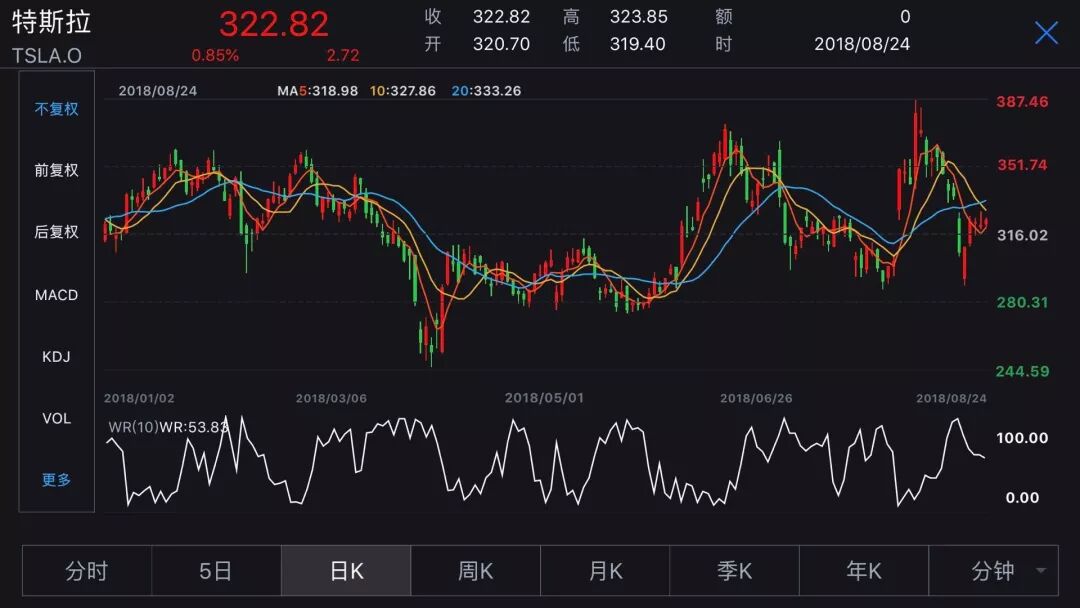Click the large 322.82 current price

274,24
